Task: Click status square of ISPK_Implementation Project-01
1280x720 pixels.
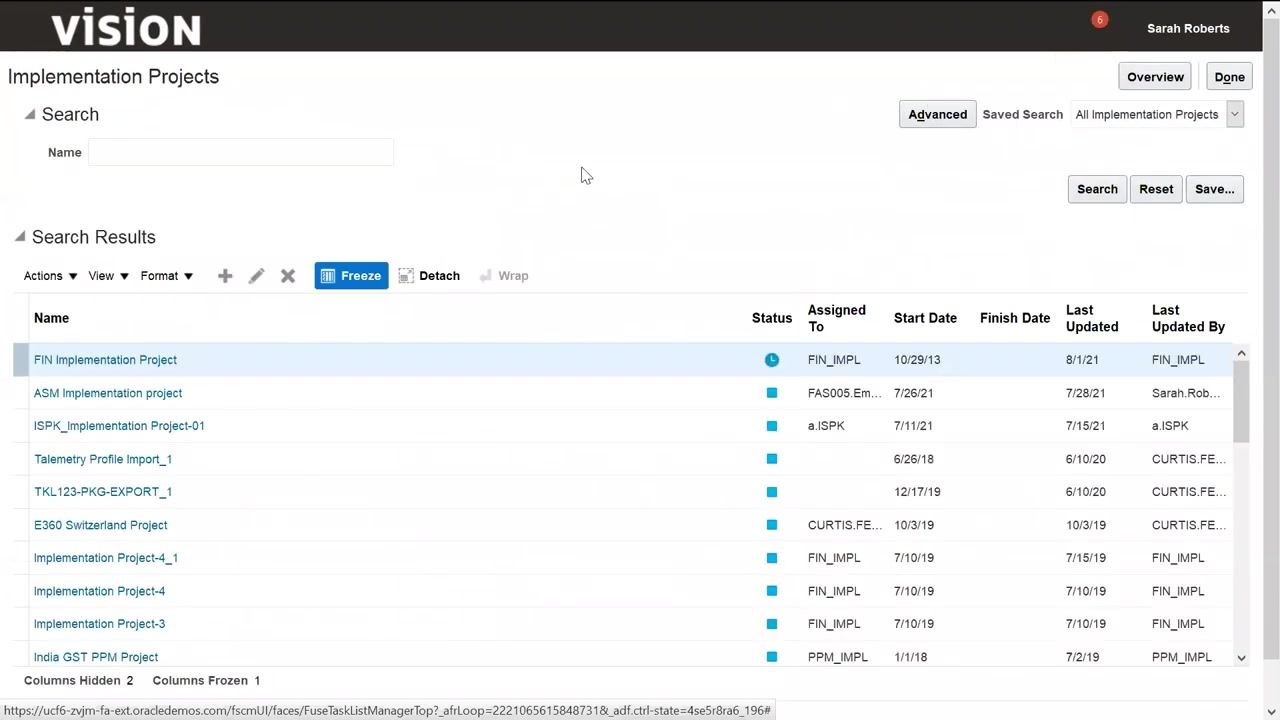Action: (x=772, y=426)
